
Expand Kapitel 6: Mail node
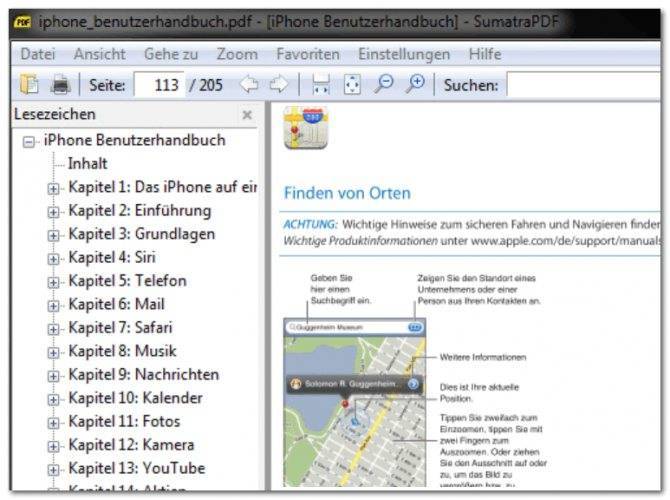coord(53,306)
